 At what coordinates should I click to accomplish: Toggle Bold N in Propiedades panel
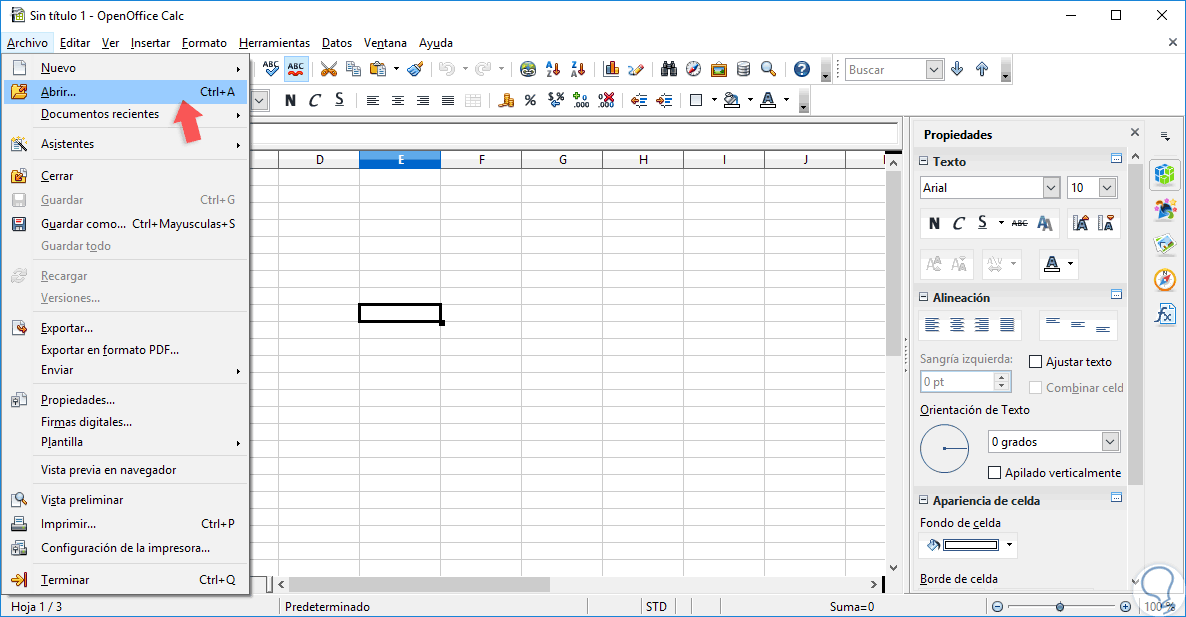[934, 223]
